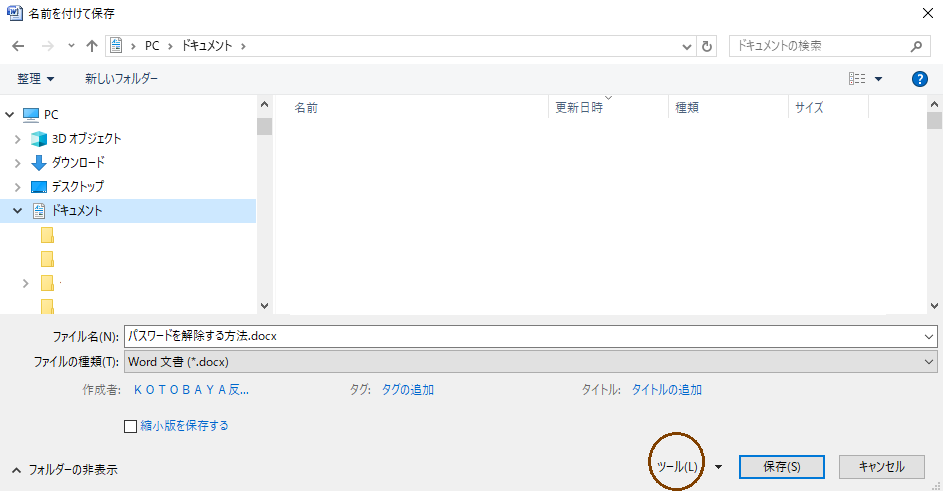Click the 保存(S) button
Image resolution: width=943 pixels, height=491 pixels.
pyautogui.click(x=781, y=467)
